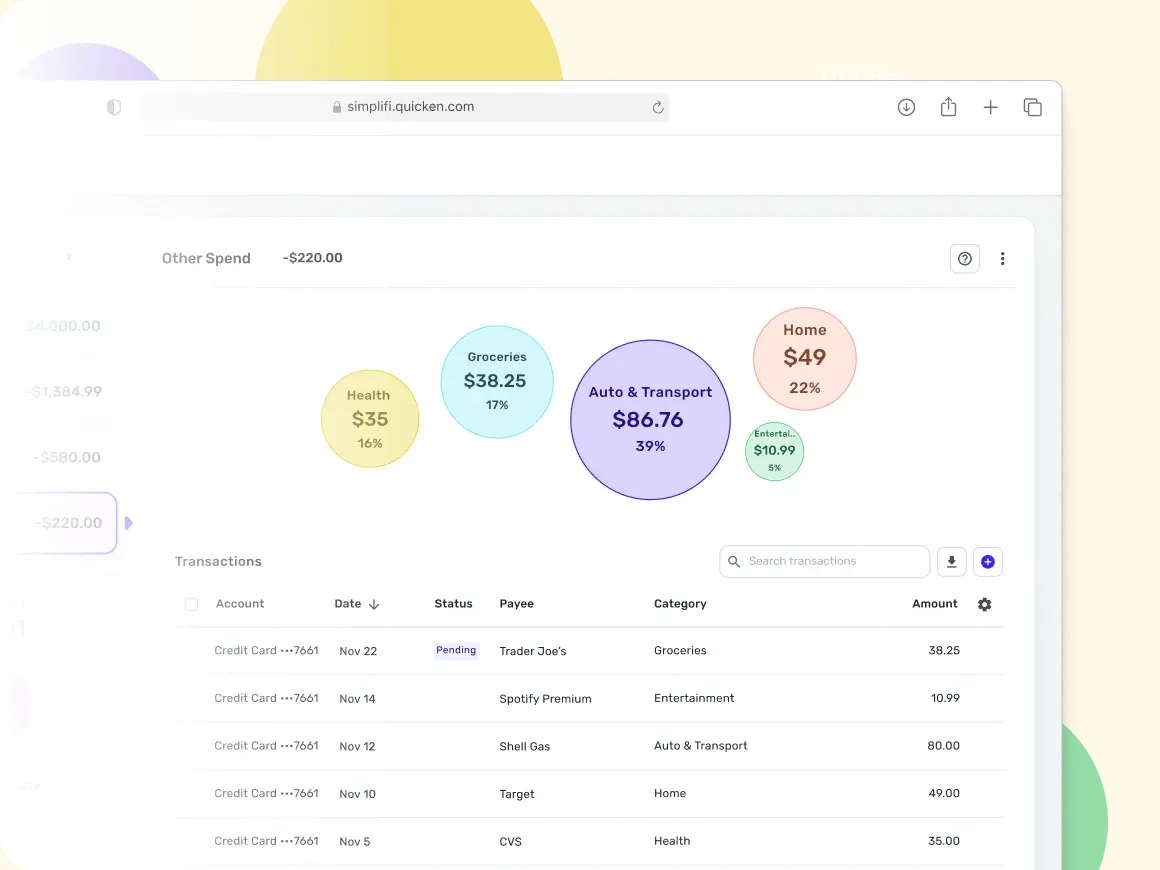
Task: Select the -$580.00 sidebar item
Action: pyautogui.click(x=67, y=457)
